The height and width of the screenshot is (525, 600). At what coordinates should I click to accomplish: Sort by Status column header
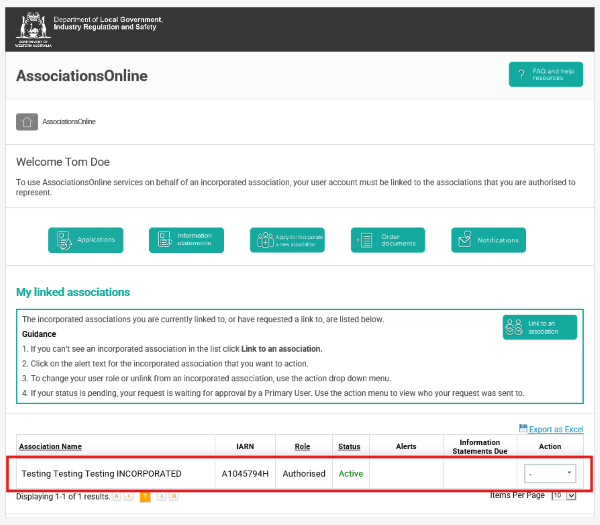[x=349, y=446]
